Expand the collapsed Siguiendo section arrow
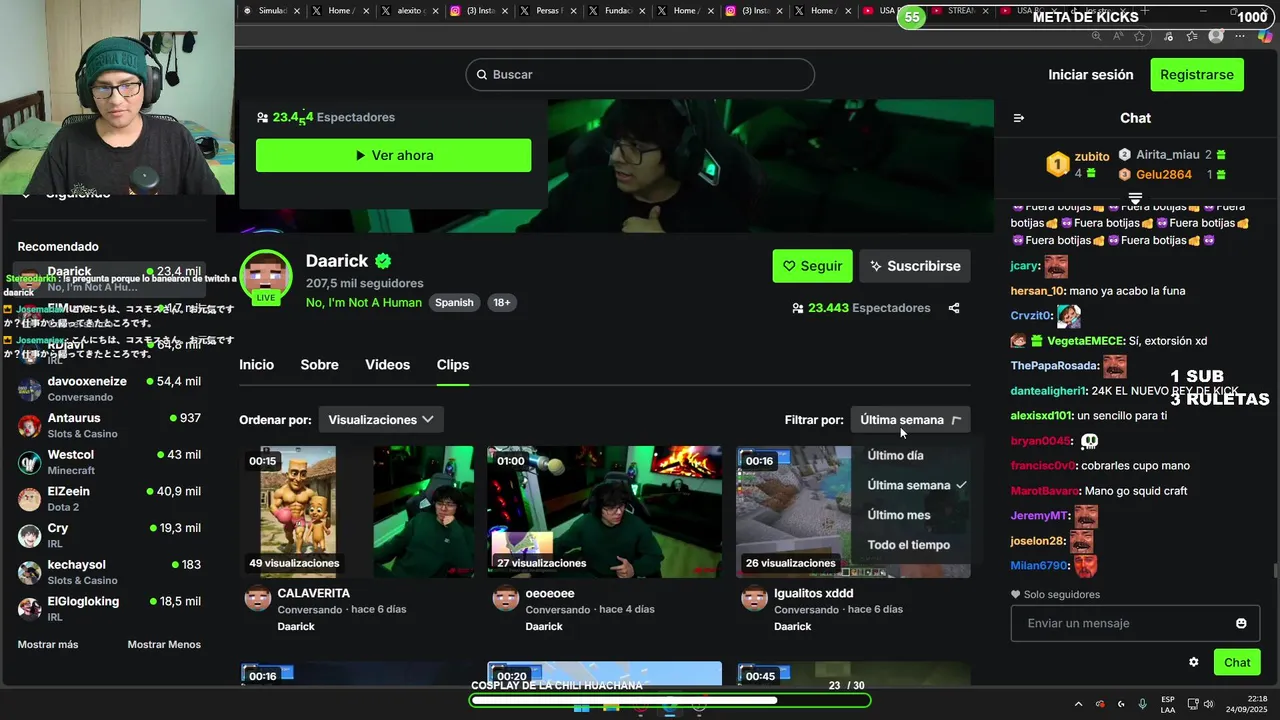 pyautogui.click(x=26, y=194)
